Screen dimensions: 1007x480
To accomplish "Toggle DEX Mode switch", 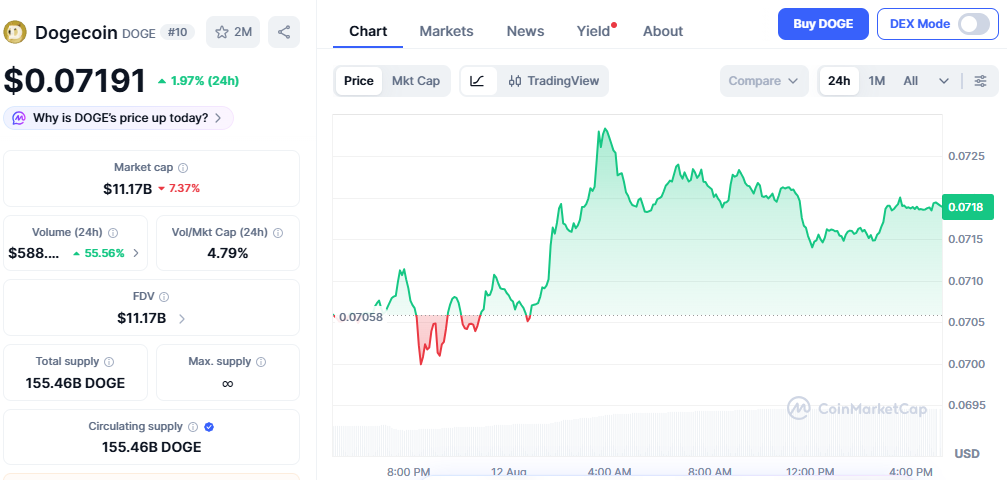I will 974,24.
